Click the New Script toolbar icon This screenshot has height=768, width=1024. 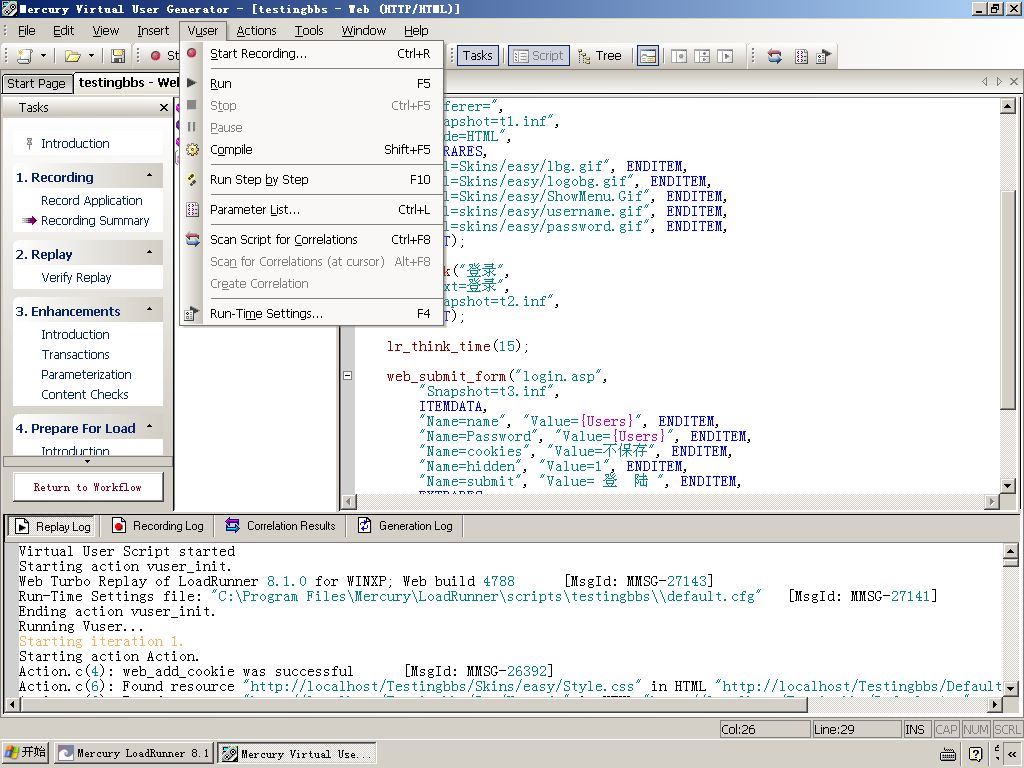click(x=25, y=56)
